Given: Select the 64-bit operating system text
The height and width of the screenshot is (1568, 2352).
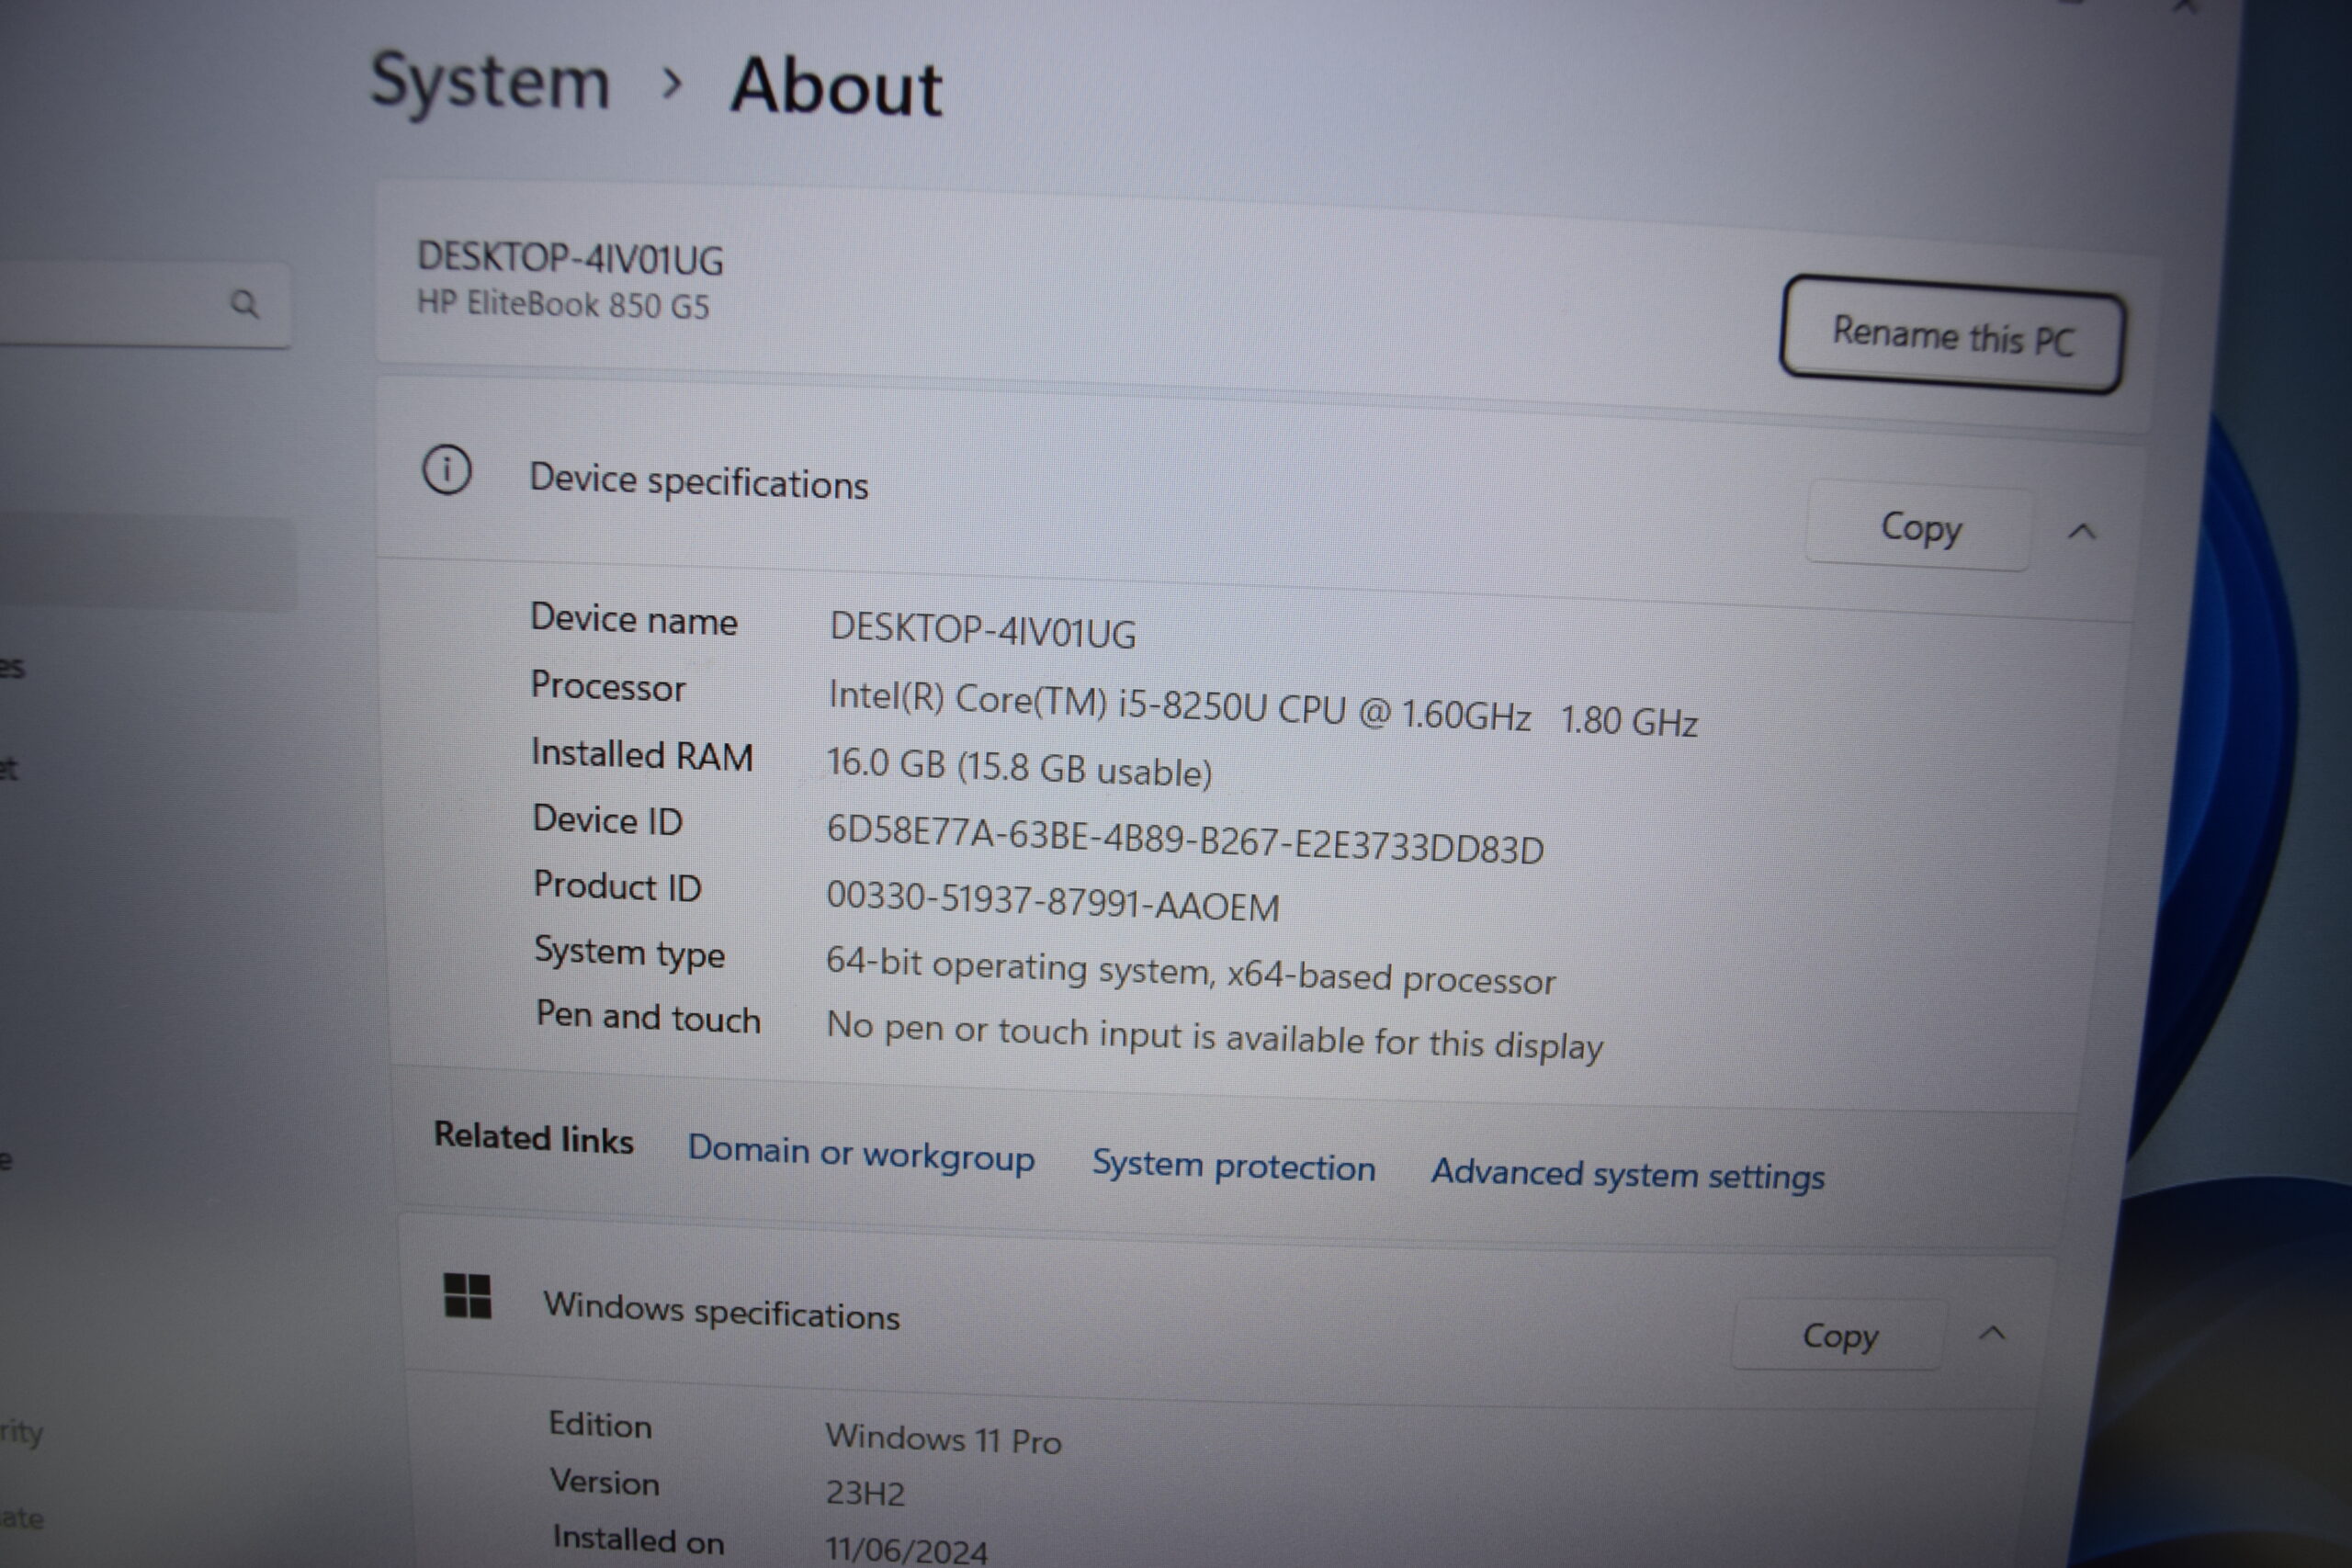Looking at the screenshot, I should tap(1190, 971).
